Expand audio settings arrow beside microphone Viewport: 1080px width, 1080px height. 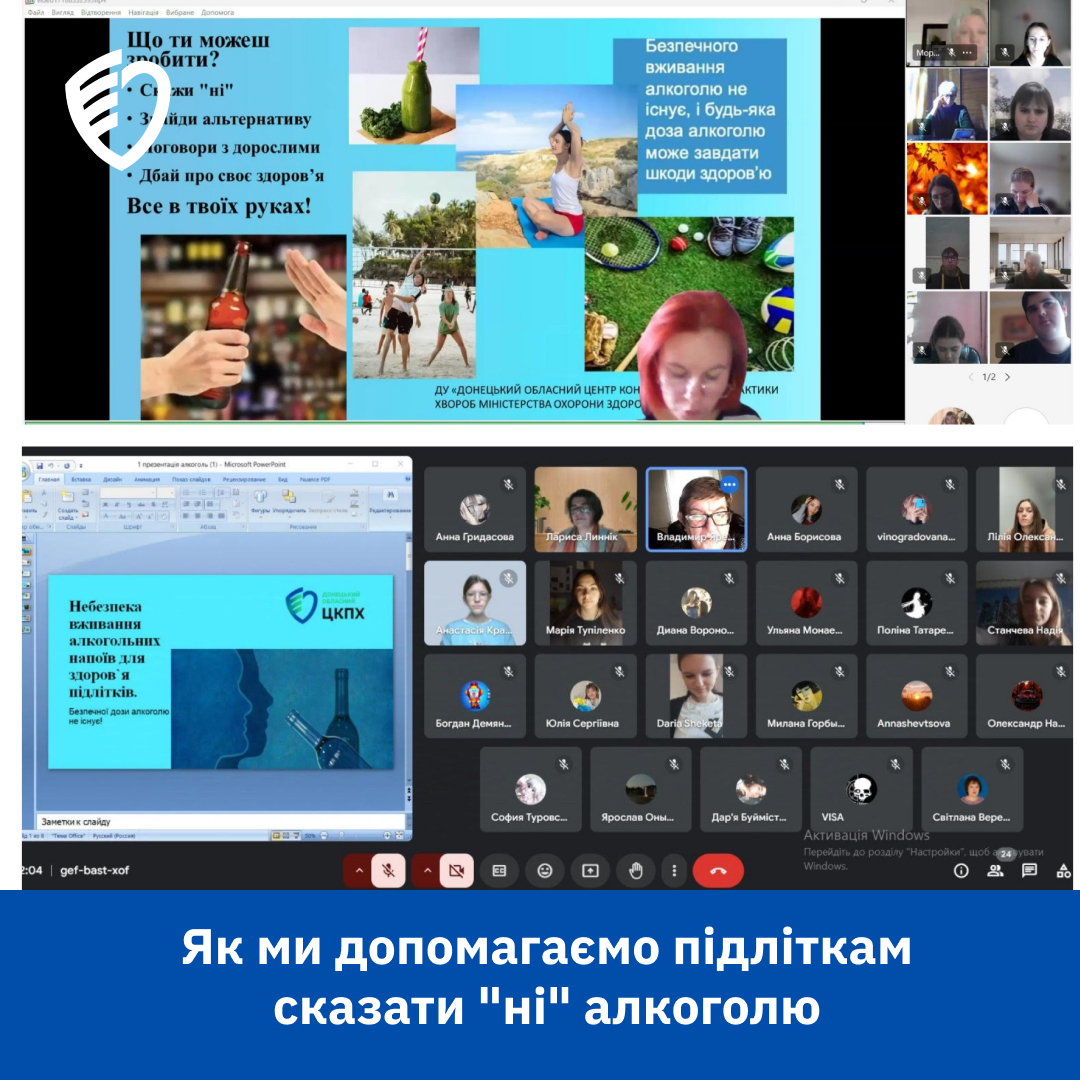(x=358, y=871)
